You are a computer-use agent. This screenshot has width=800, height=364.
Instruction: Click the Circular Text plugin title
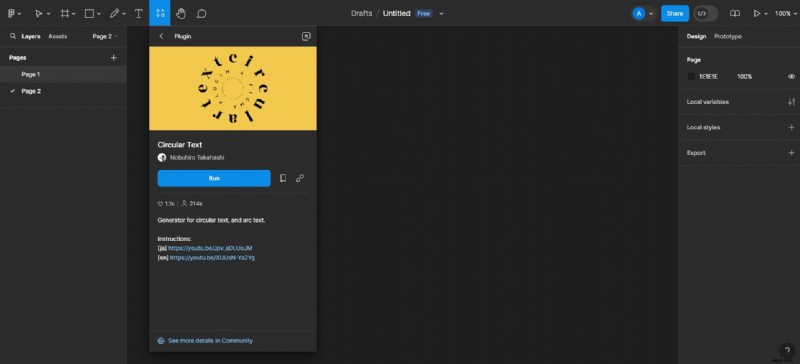[180, 145]
